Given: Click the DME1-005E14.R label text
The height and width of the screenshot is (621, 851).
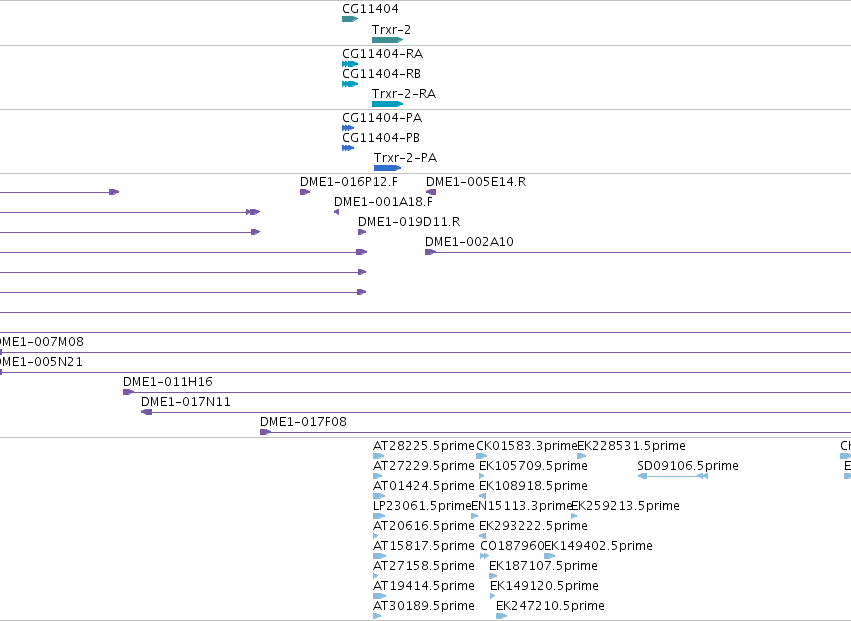Looking at the screenshot, I should (476, 182).
